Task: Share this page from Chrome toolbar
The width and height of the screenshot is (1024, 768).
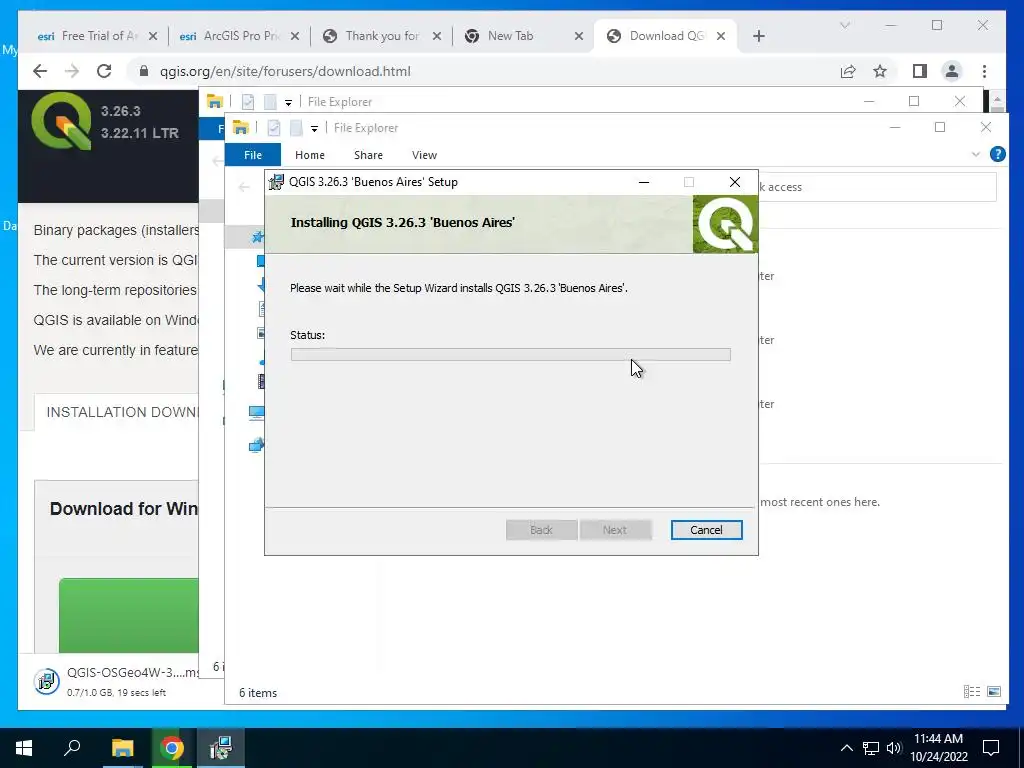Action: click(x=848, y=71)
